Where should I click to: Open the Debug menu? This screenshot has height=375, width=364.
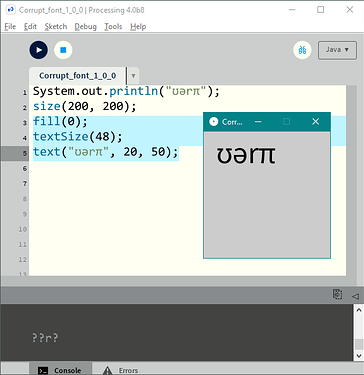(x=85, y=26)
